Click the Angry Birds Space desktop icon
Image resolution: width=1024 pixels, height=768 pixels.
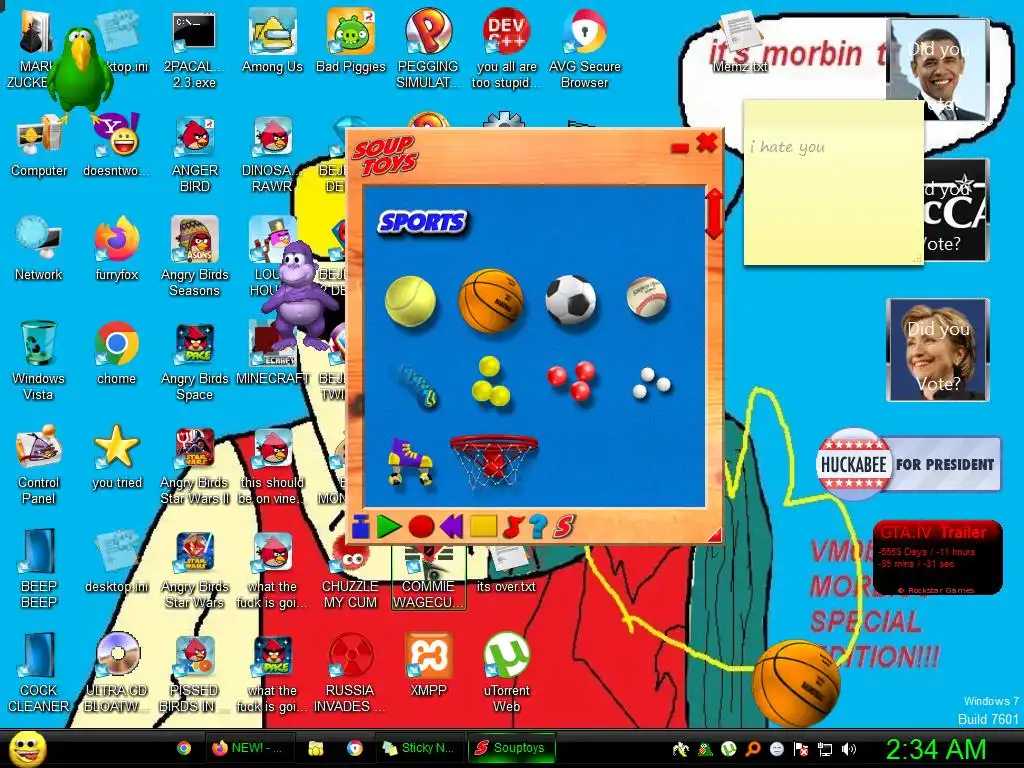pos(195,361)
